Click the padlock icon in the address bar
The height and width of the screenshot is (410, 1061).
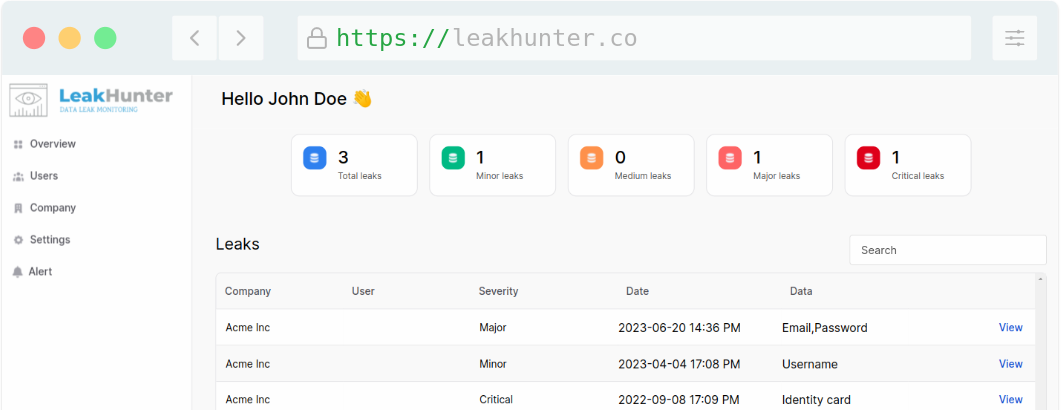click(x=317, y=38)
